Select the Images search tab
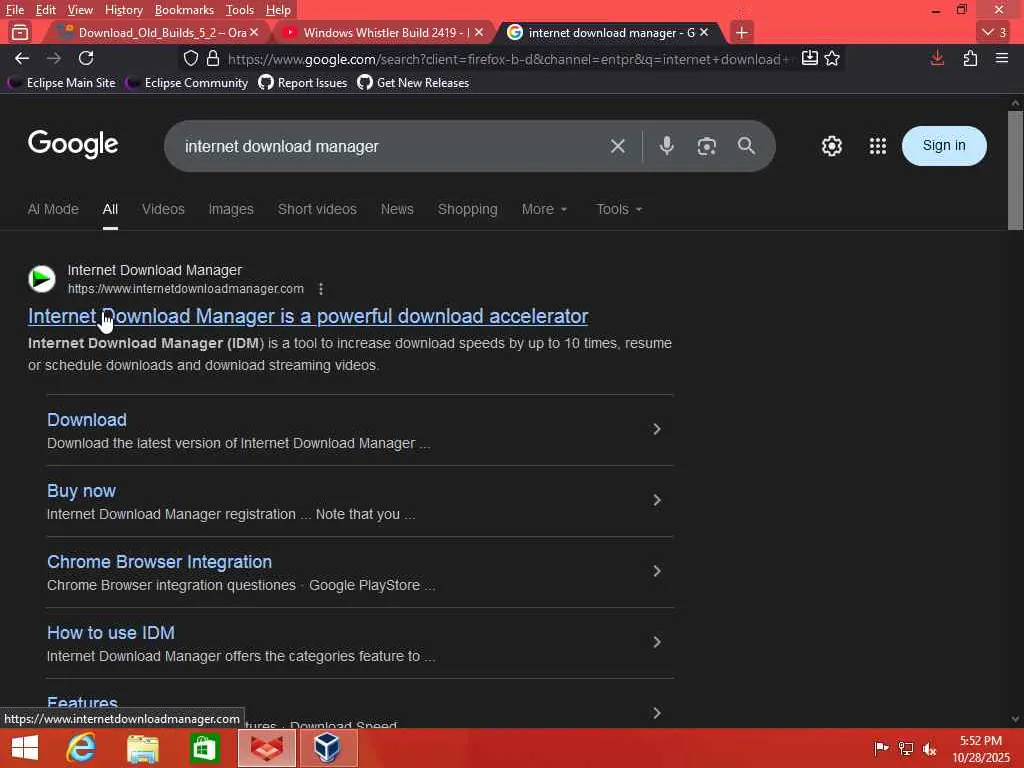Viewport: 1024px width, 768px height. 231,209
